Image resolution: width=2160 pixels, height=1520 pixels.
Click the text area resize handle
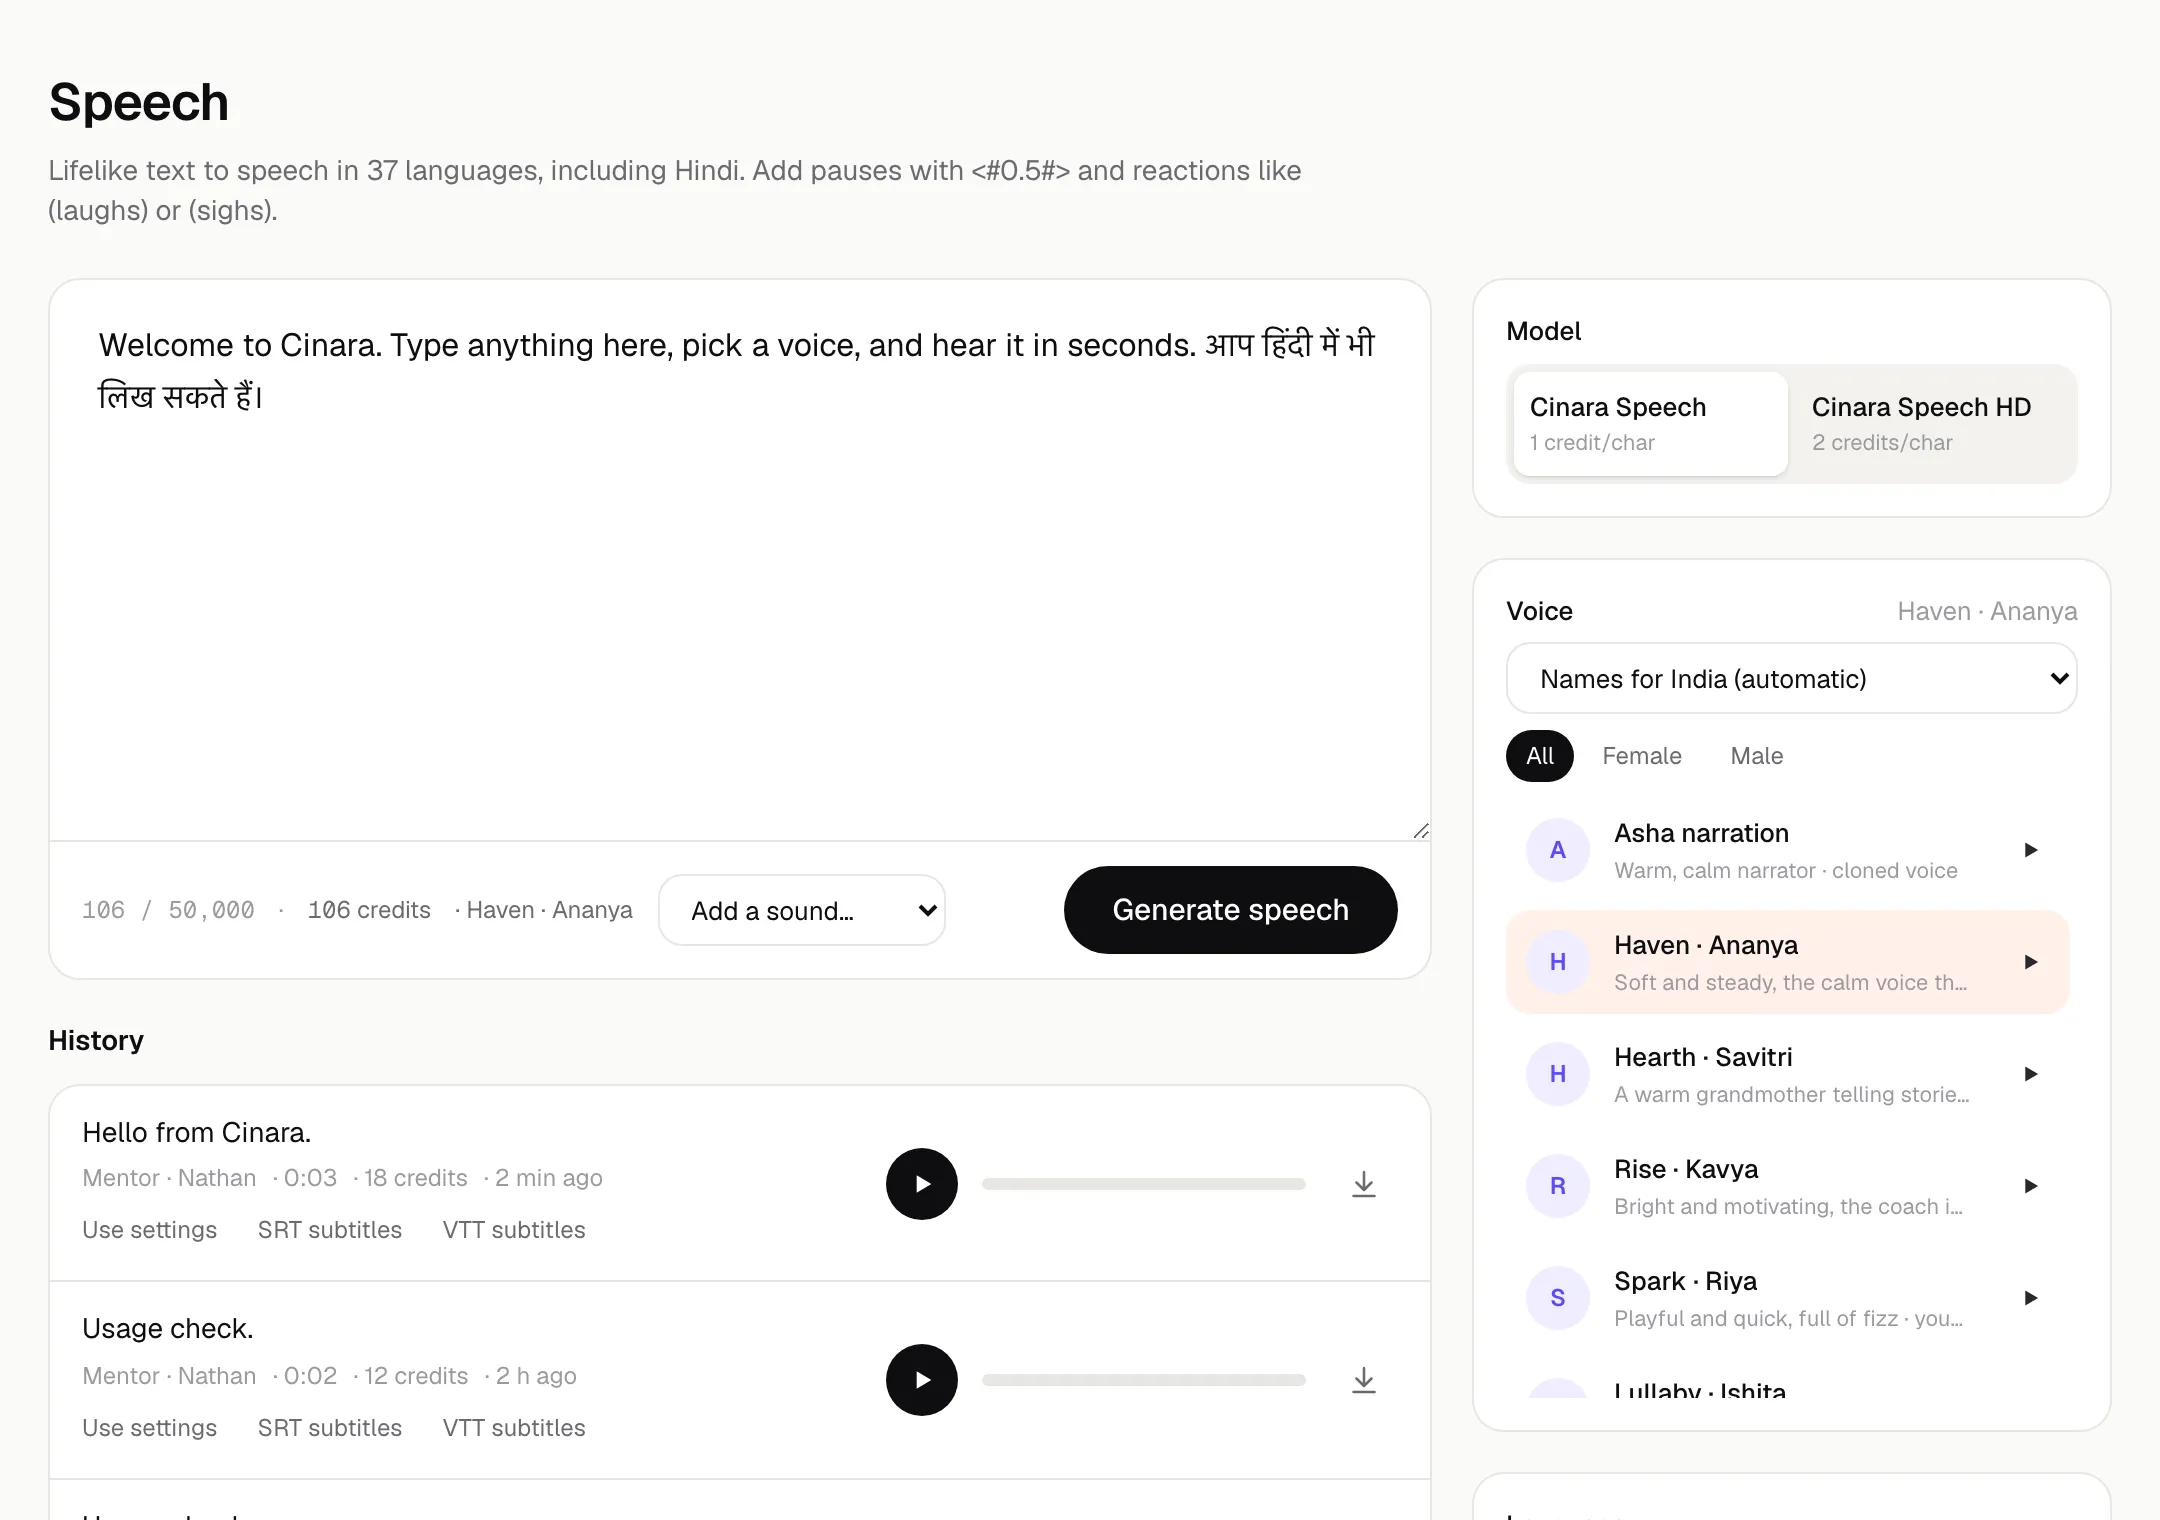coord(1421,831)
